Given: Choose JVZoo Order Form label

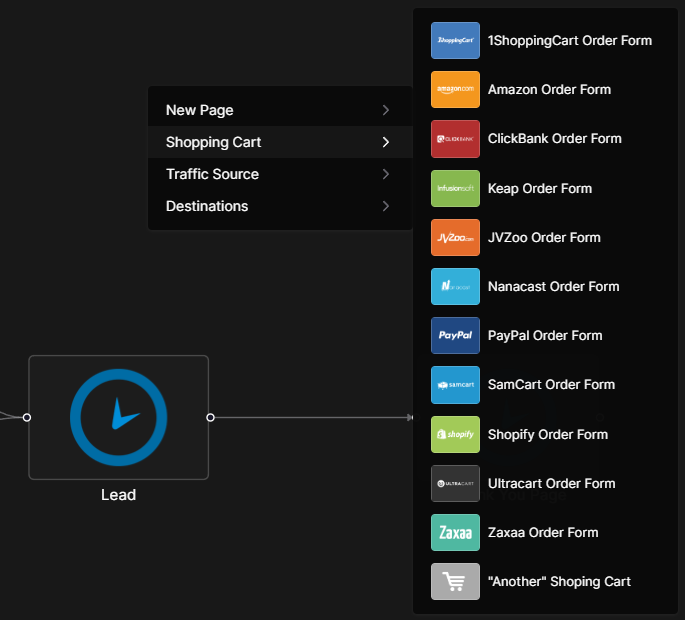Looking at the screenshot, I should pos(544,237).
